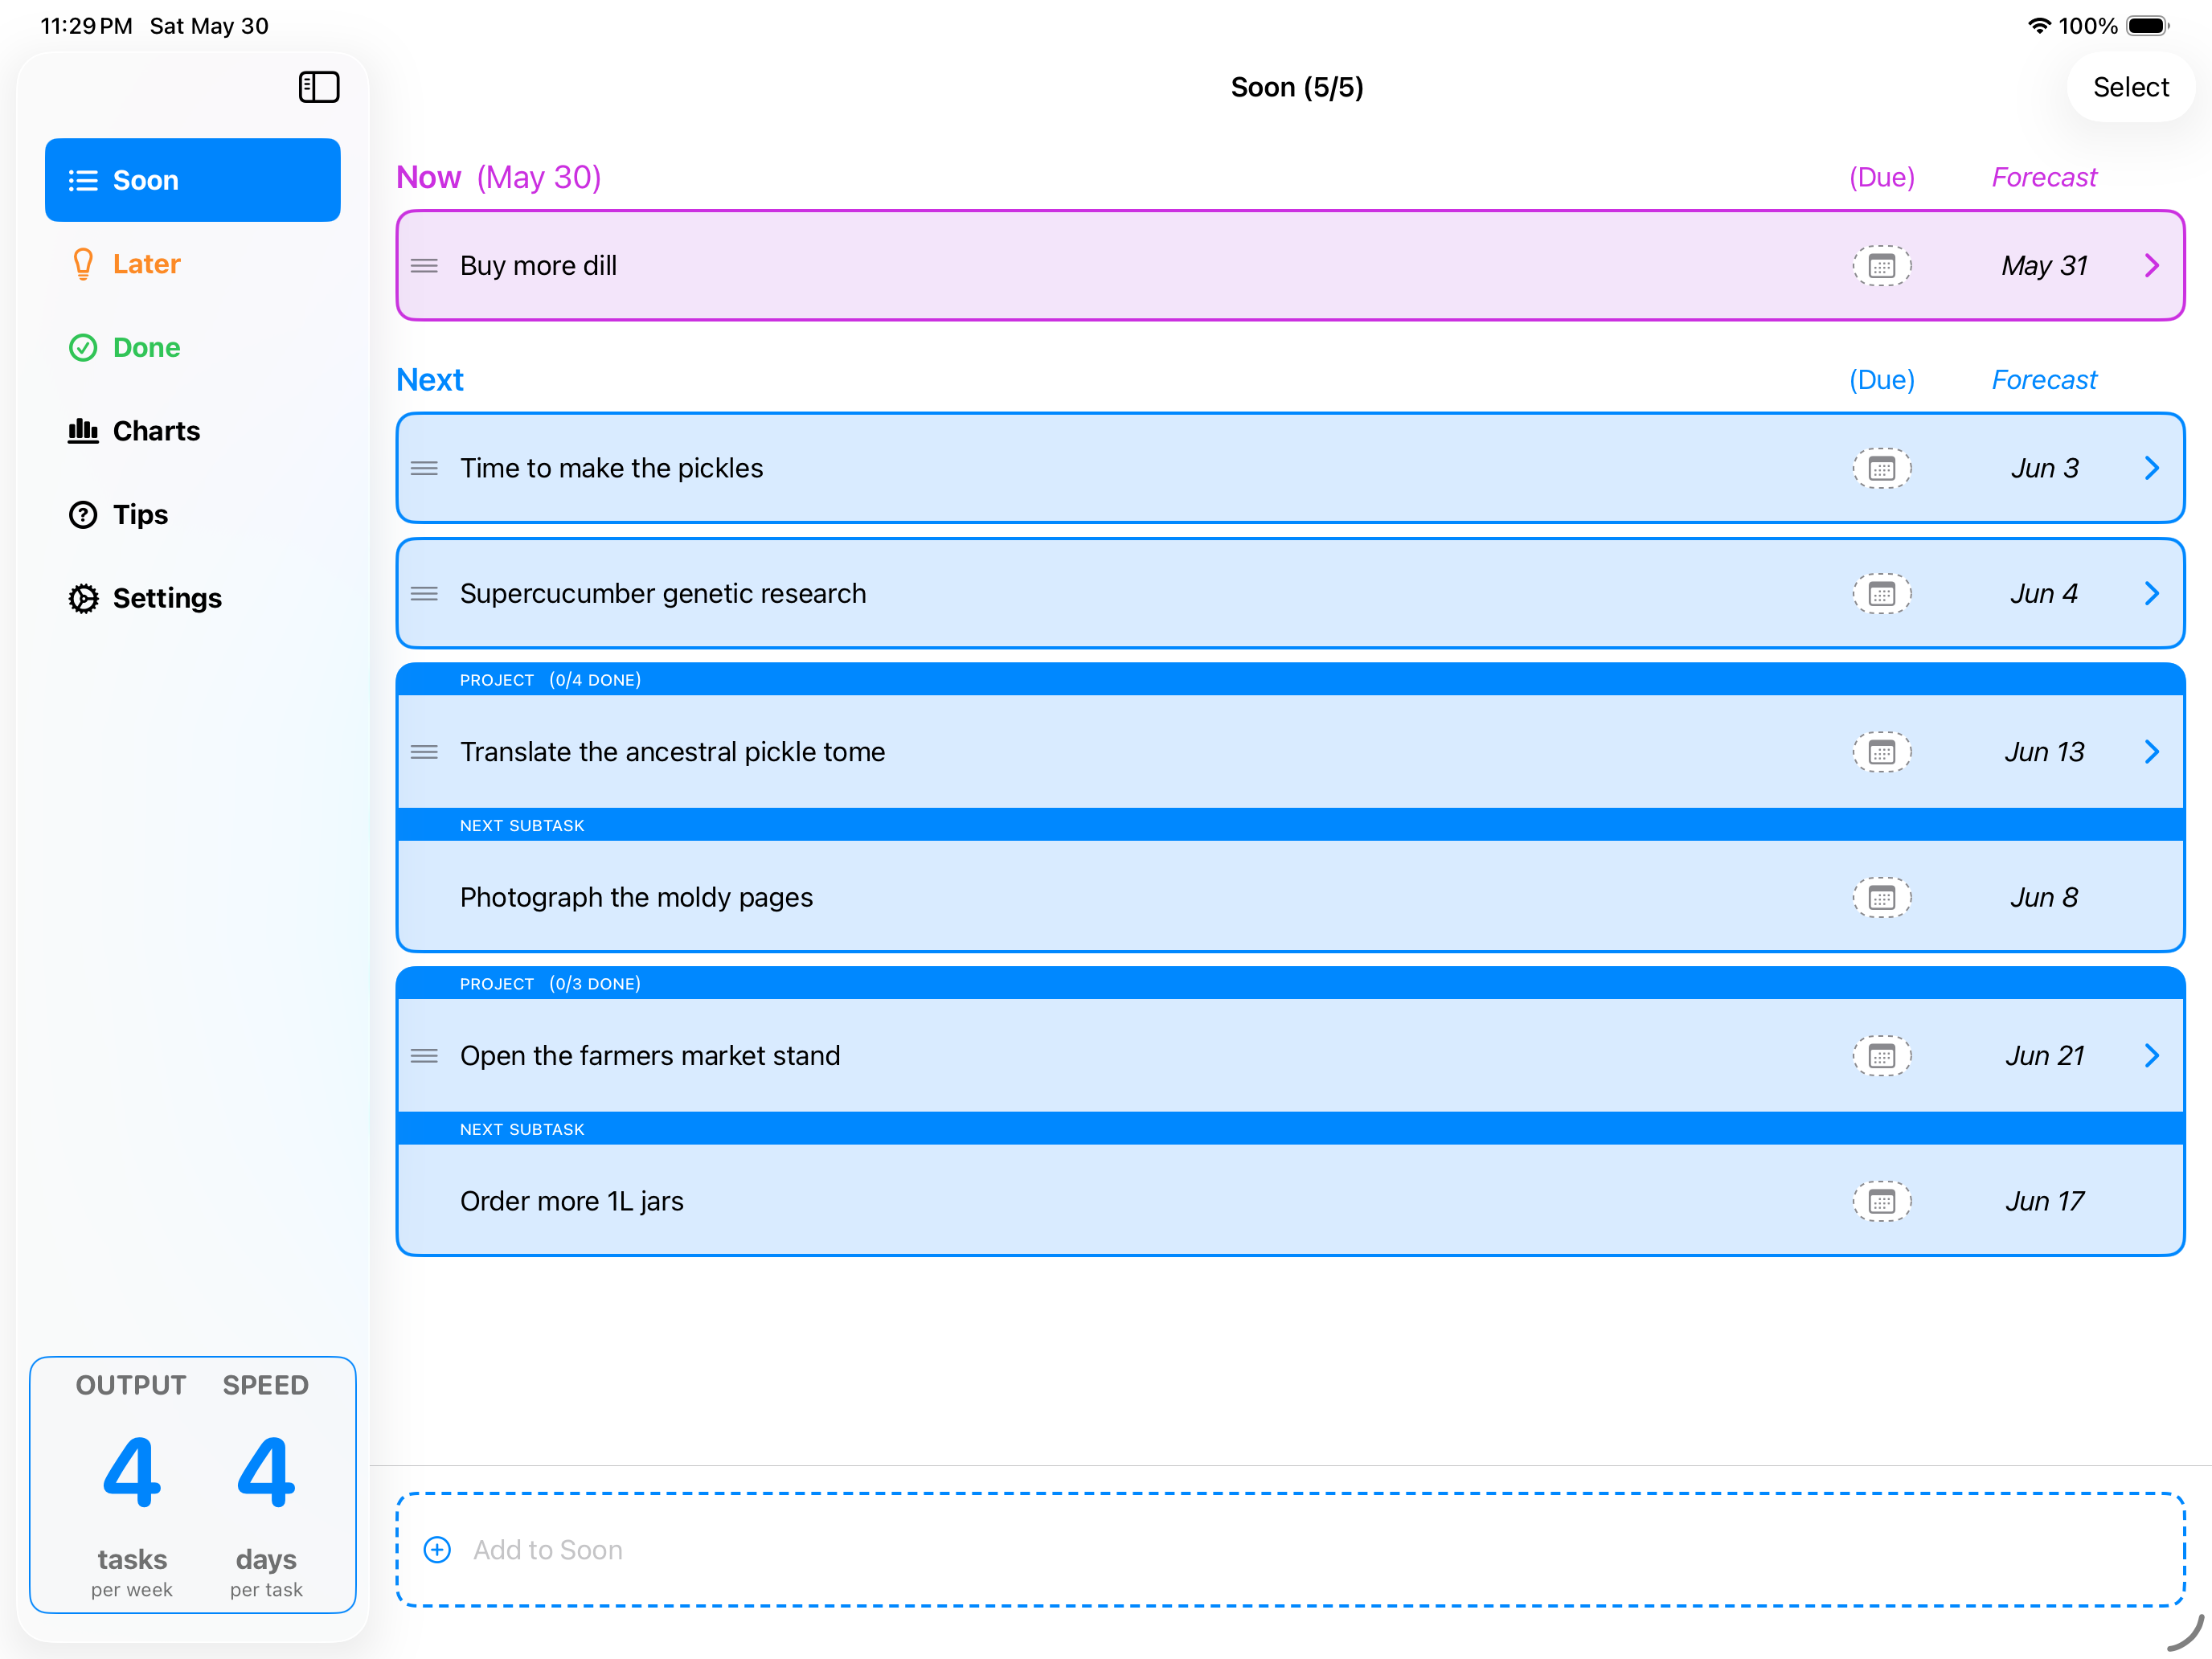Expand chevron for Translate the ancestral pickle tome
The height and width of the screenshot is (1659, 2212).
pyautogui.click(x=2152, y=752)
